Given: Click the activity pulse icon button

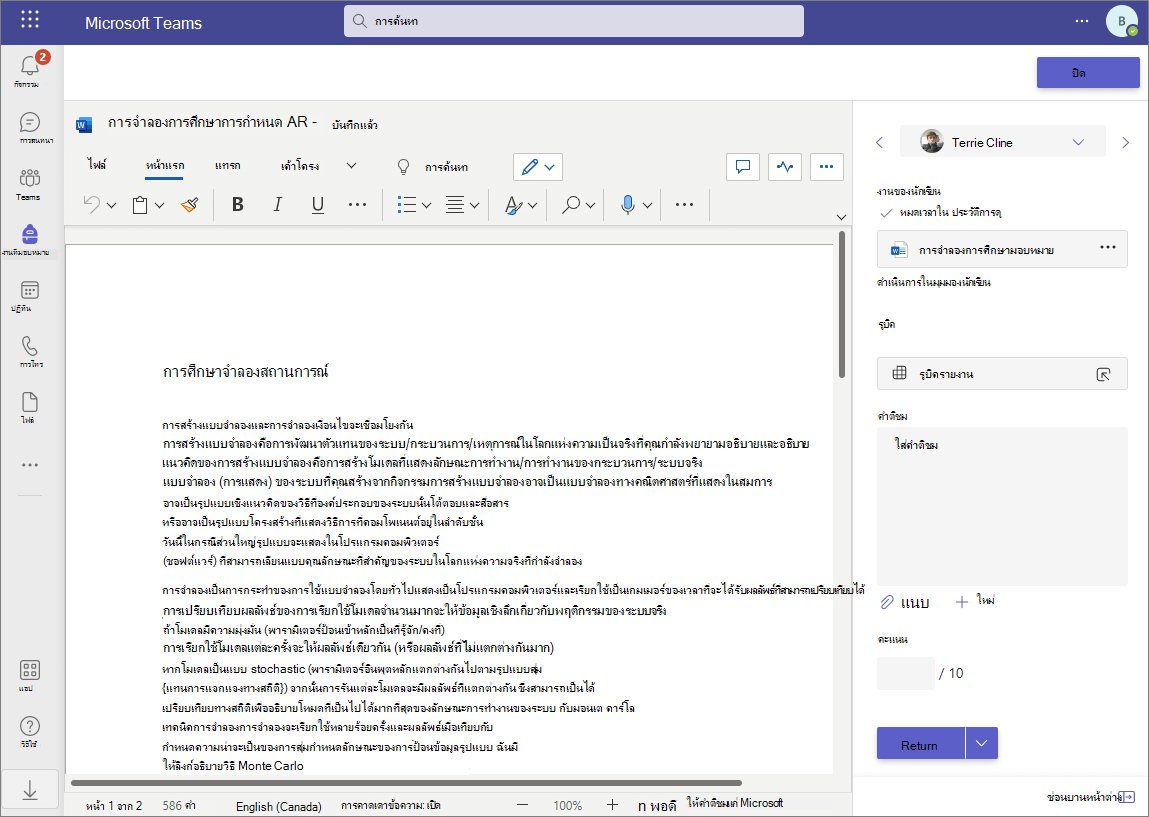Looking at the screenshot, I should coord(785,166).
